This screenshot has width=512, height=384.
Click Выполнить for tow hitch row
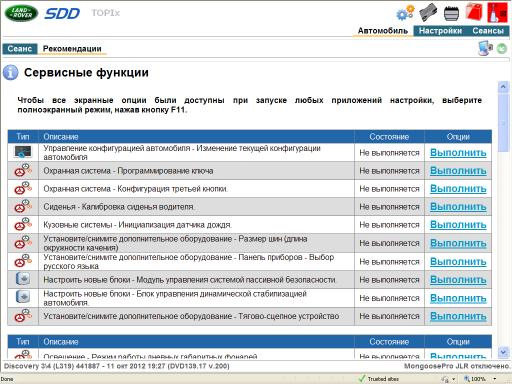458,316
